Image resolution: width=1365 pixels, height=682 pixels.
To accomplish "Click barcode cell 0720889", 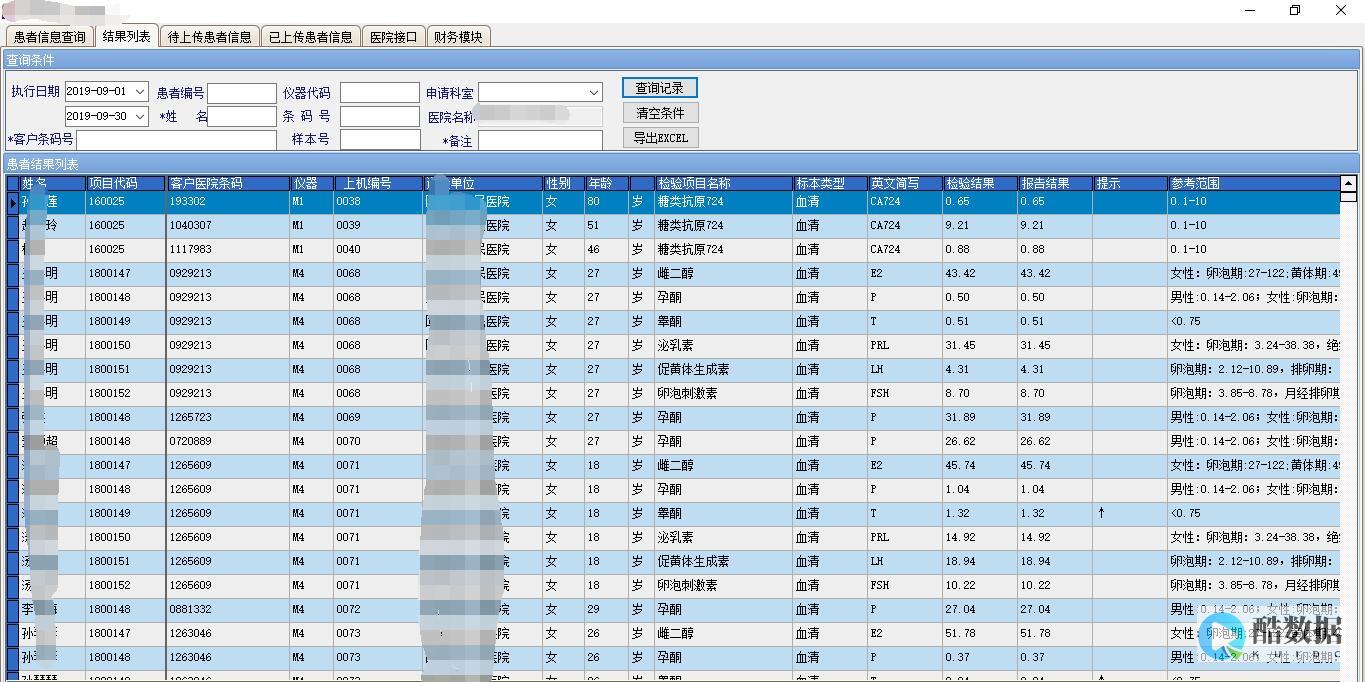I will [227, 441].
